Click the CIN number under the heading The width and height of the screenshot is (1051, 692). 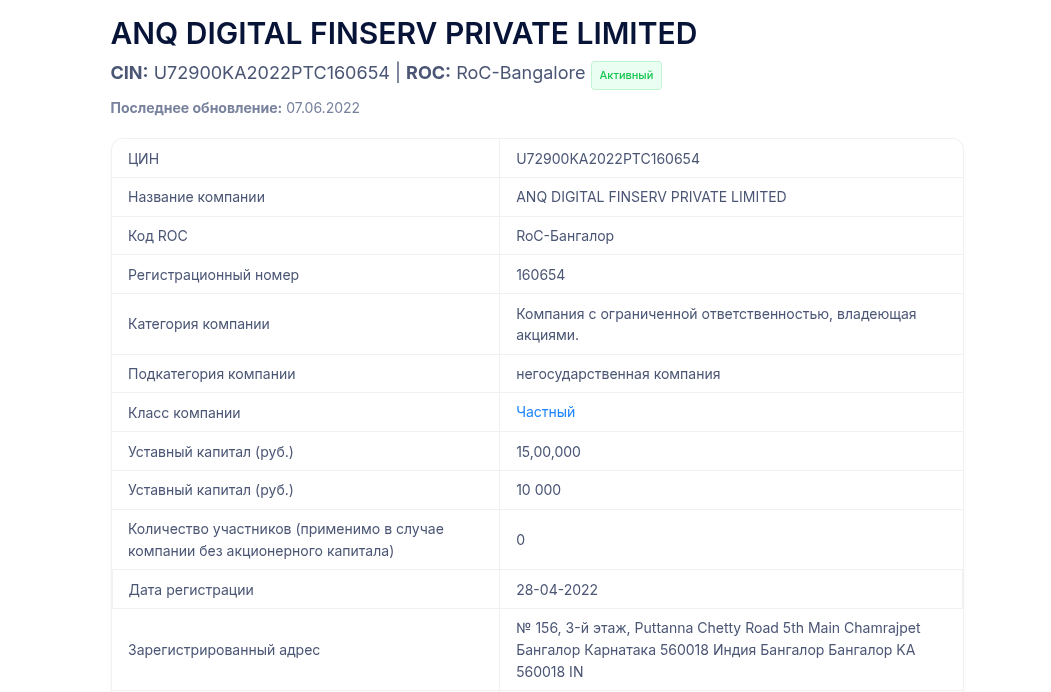coord(271,73)
